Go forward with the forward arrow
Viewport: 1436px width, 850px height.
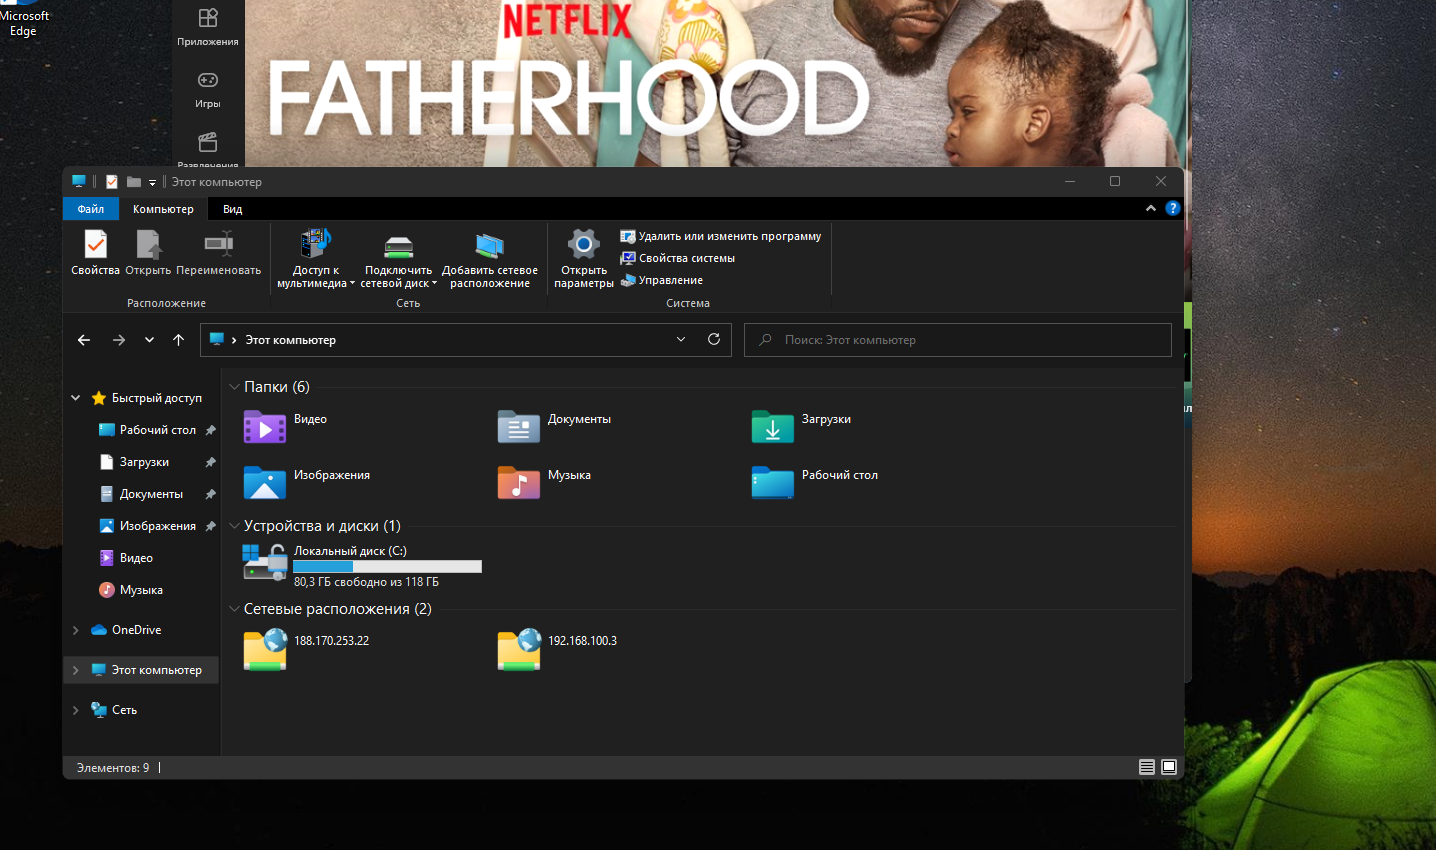pyautogui.click(x=119, y=340)
